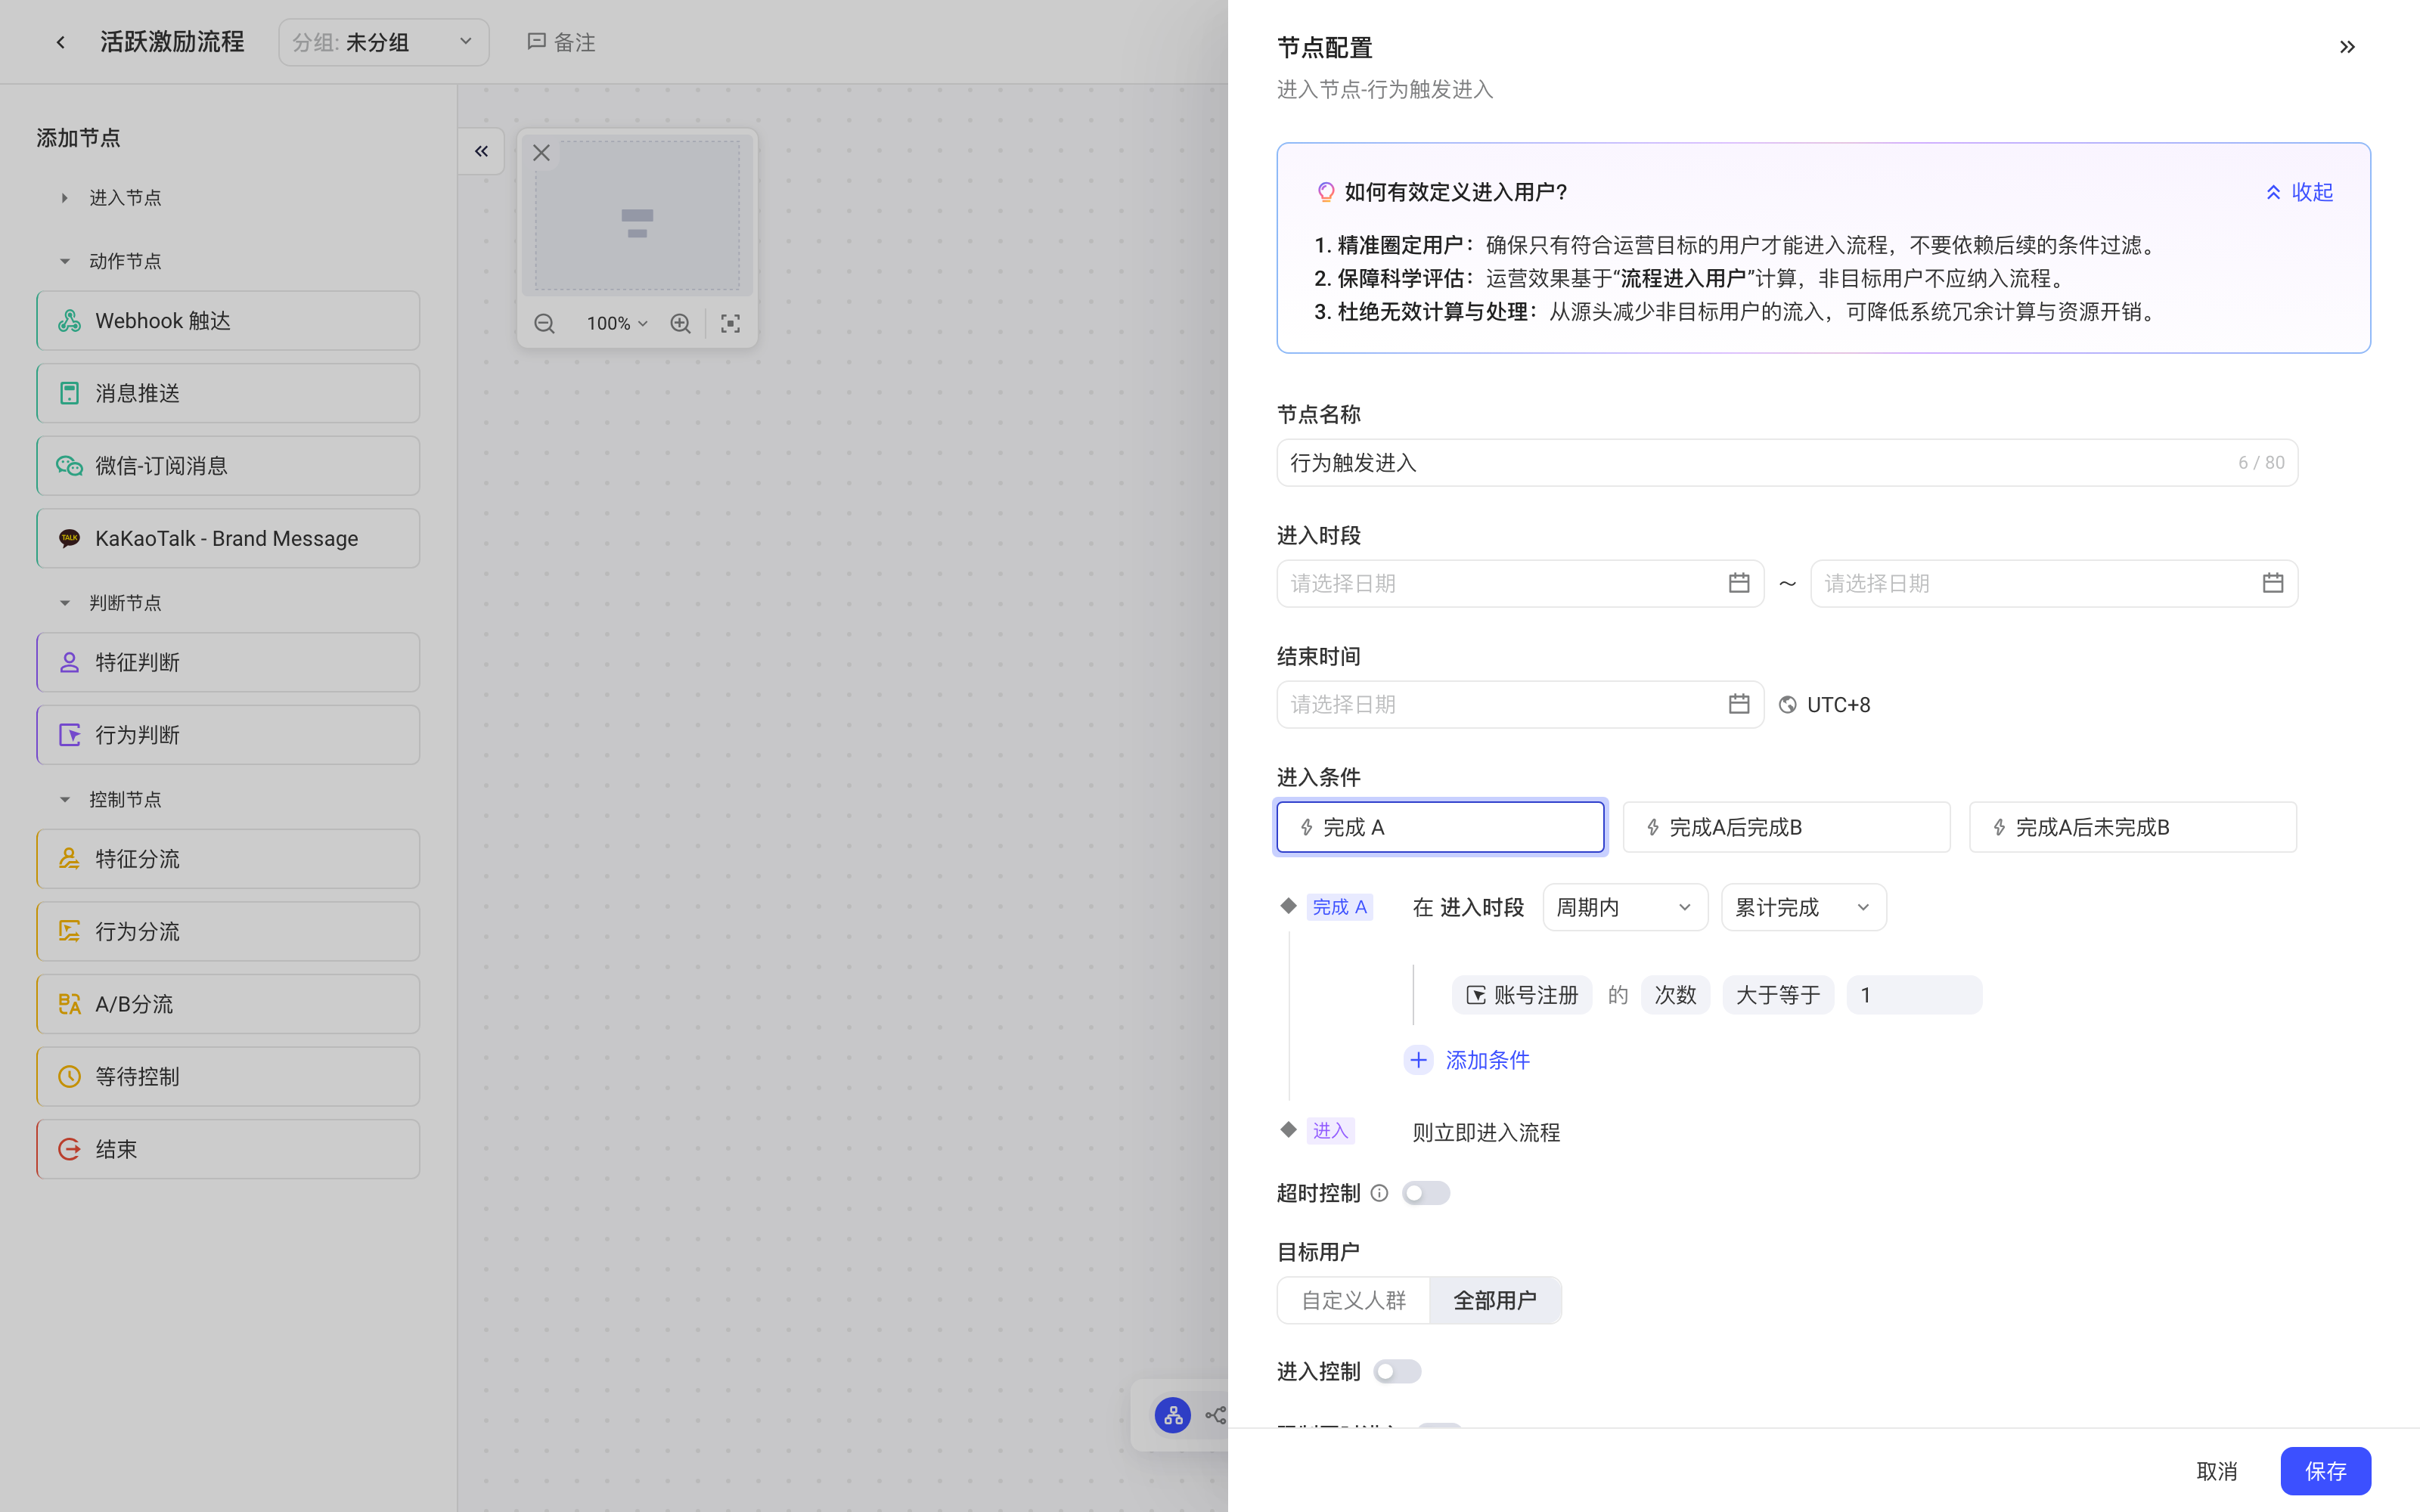Viewport: 2420px width, 1512px height.
Task: Select the 等待控制 node
Action: pyautogui.click(x=228, y=1076)
